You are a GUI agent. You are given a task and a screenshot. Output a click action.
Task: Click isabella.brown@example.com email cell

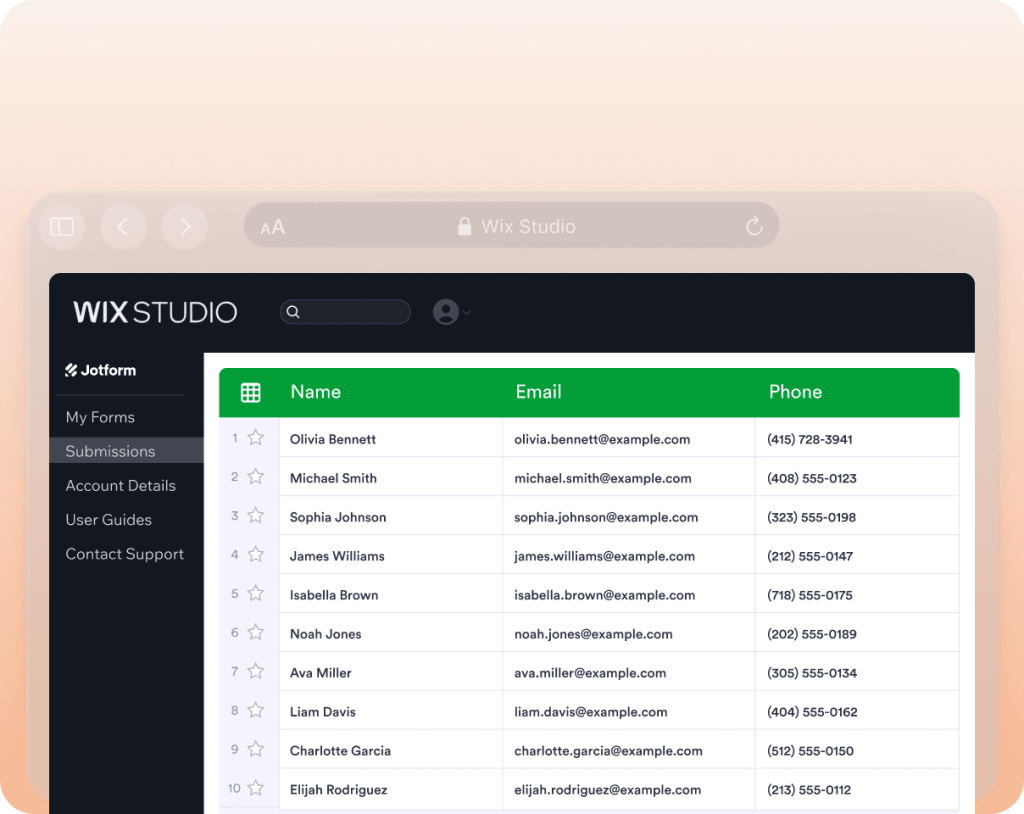[x=629, y=594]
